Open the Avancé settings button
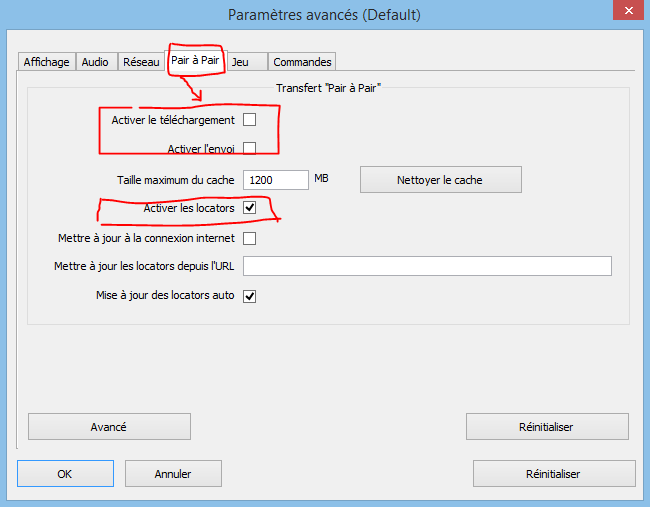 pyautogui.click(x=109, y=427)
